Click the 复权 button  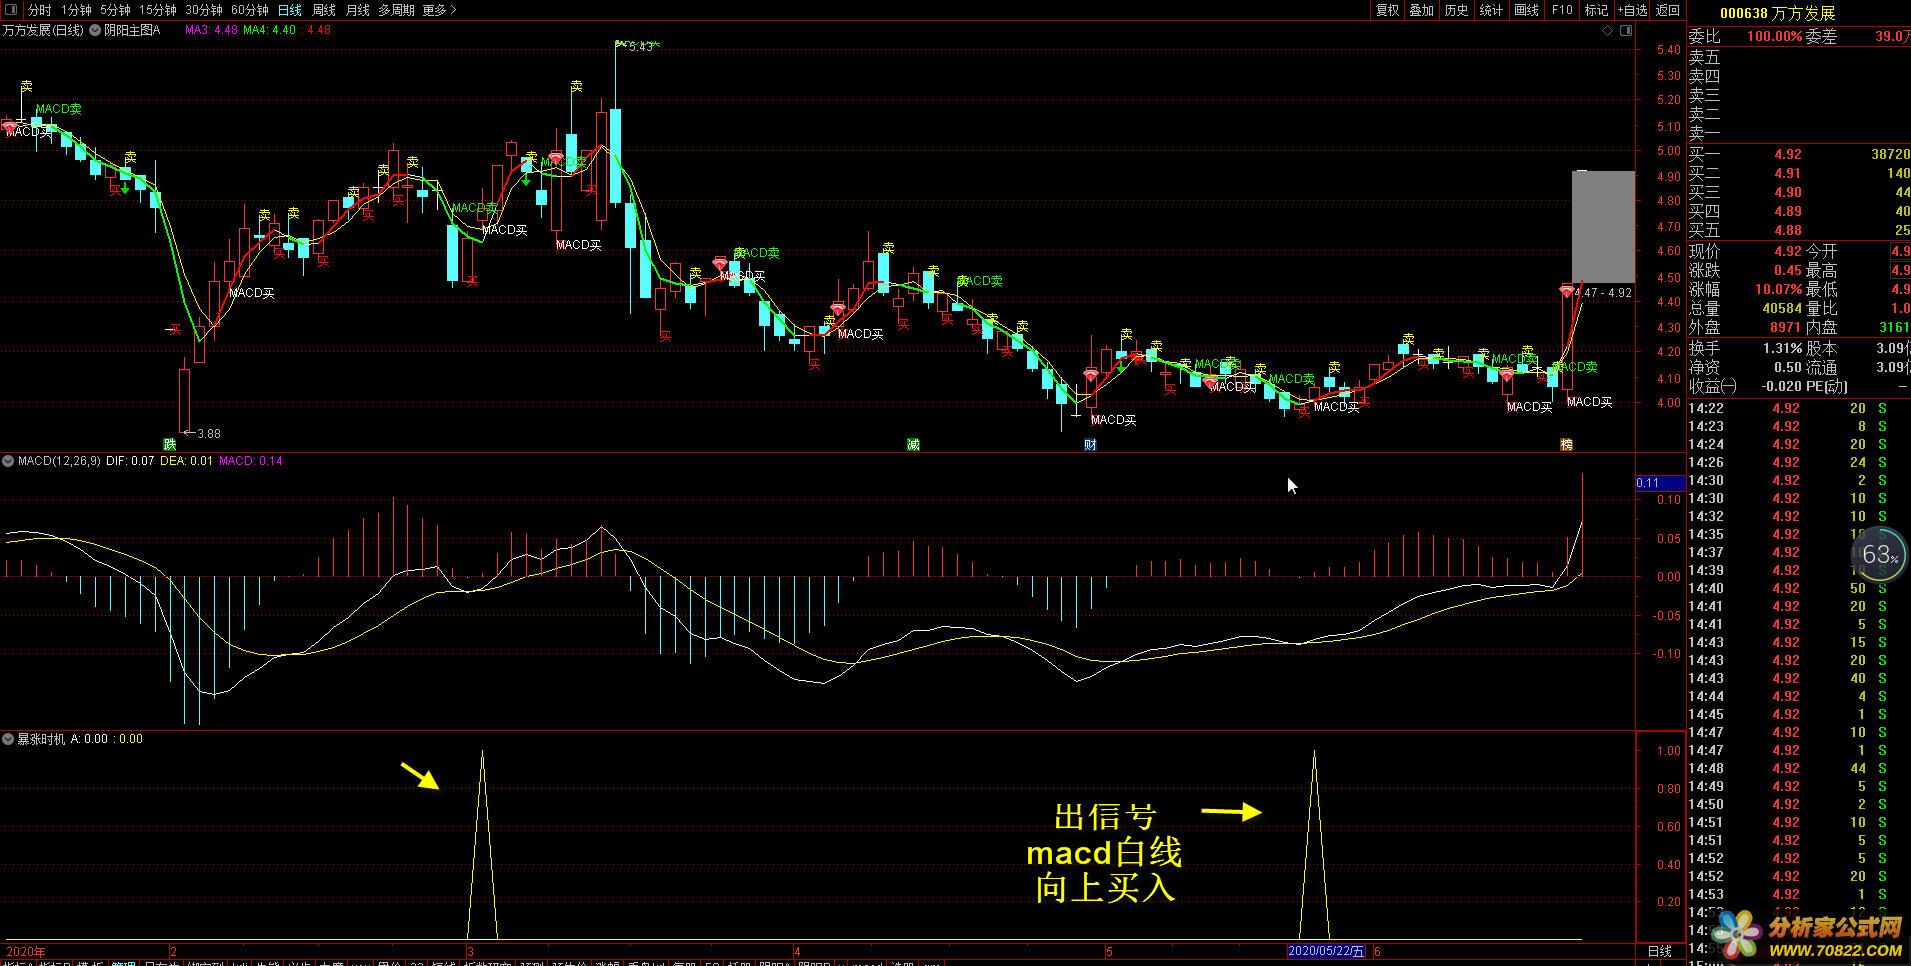click(1387, 10)
